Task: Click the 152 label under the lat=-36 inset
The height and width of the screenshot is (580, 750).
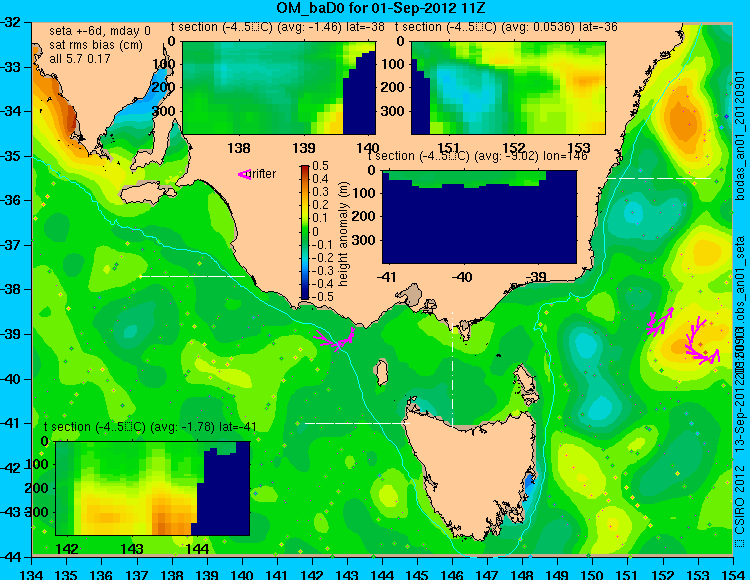Action: click(x=514, y=148)
